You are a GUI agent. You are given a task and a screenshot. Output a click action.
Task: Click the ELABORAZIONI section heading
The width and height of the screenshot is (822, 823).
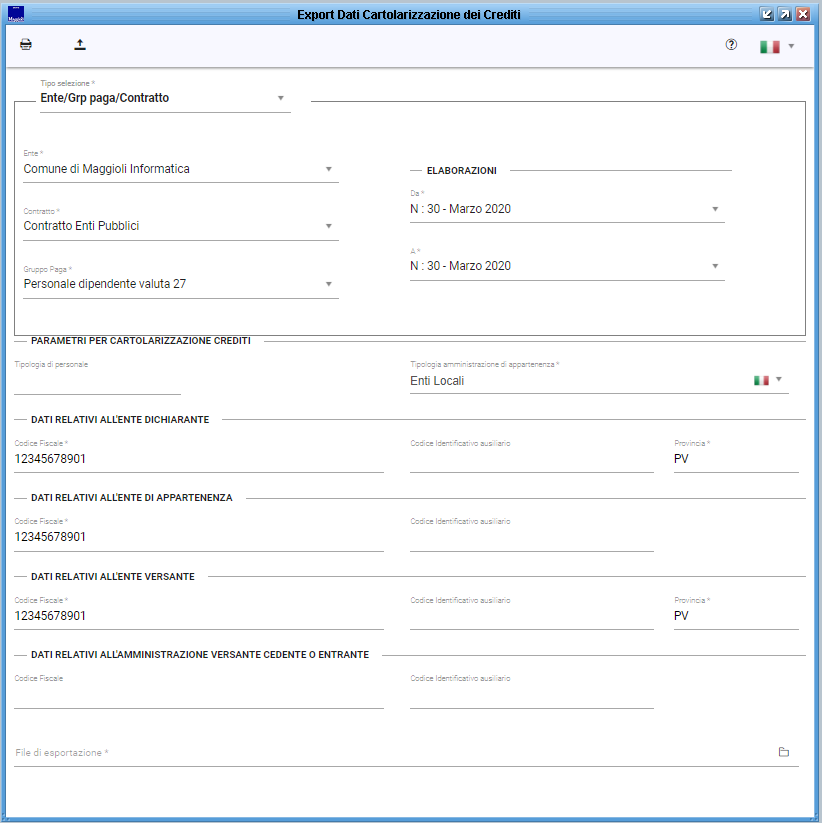[x=461, y=171]
